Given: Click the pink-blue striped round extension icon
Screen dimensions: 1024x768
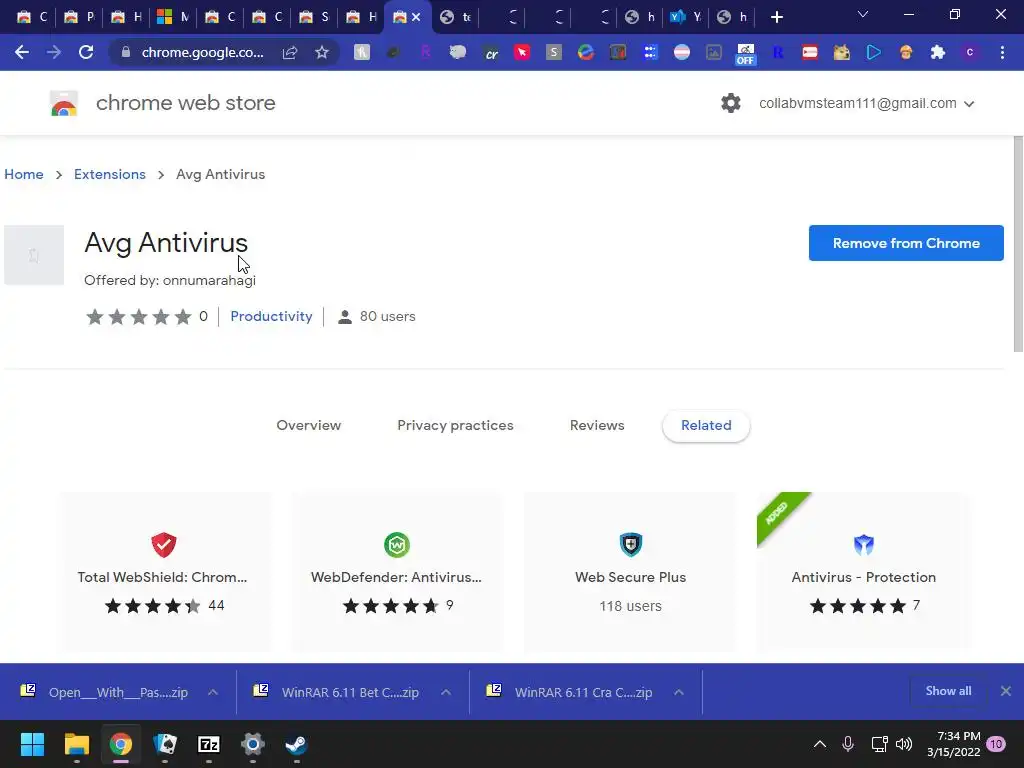Looking at the screenshot, I should 682,52.
